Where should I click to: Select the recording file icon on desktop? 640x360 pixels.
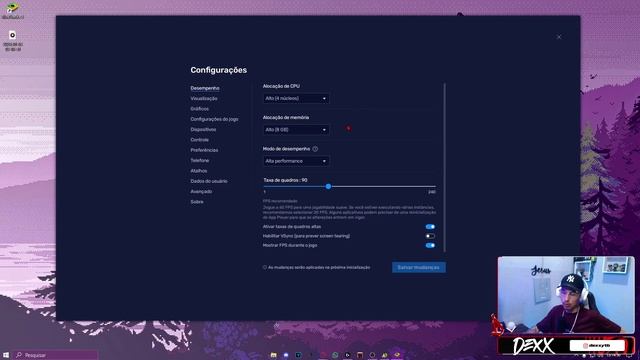[13, 36]
